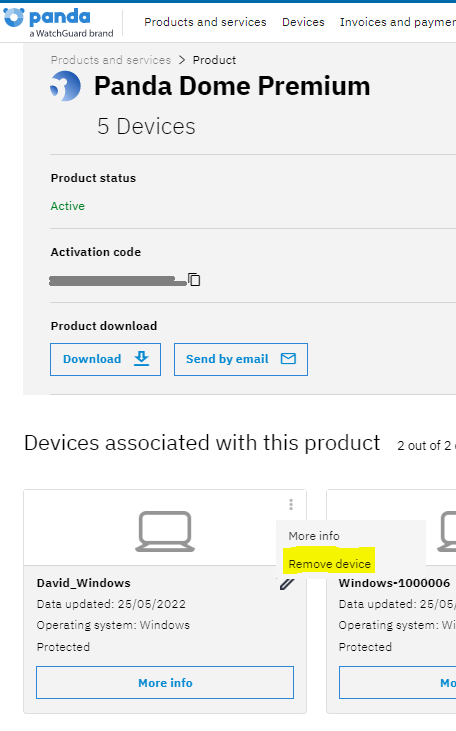This screenshot has width=456, height=731.
Task: Click More info button on Windows-1000006 card
Action: coord(398,683)
